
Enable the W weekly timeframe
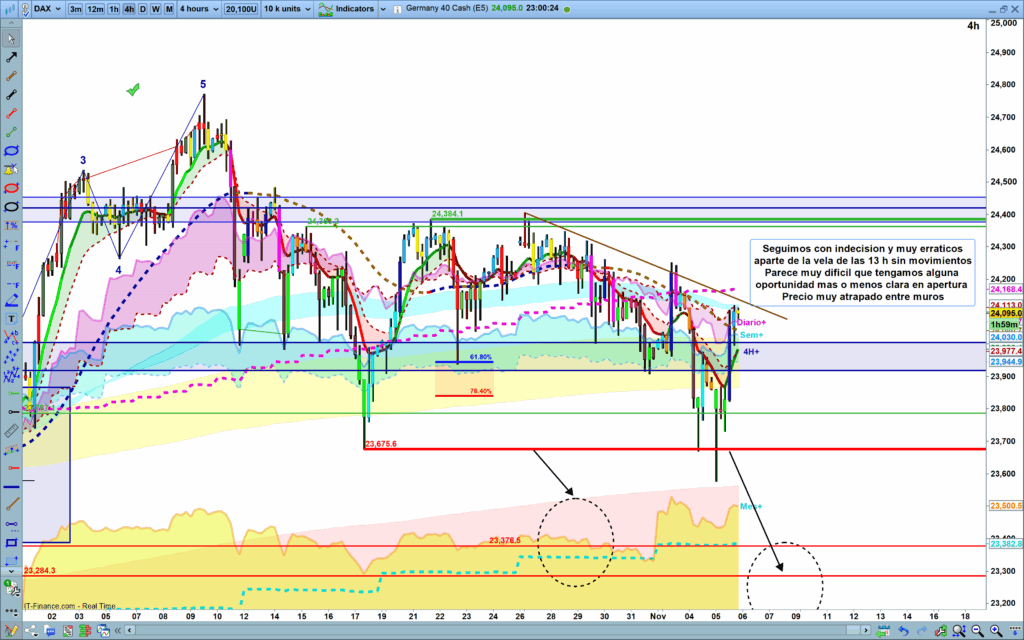(155, 8)
